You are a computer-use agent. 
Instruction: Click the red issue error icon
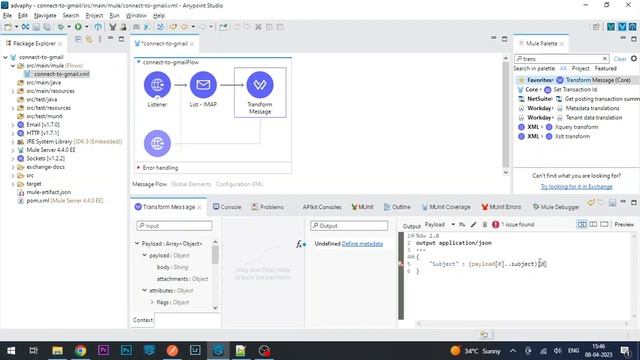(496, 224)
